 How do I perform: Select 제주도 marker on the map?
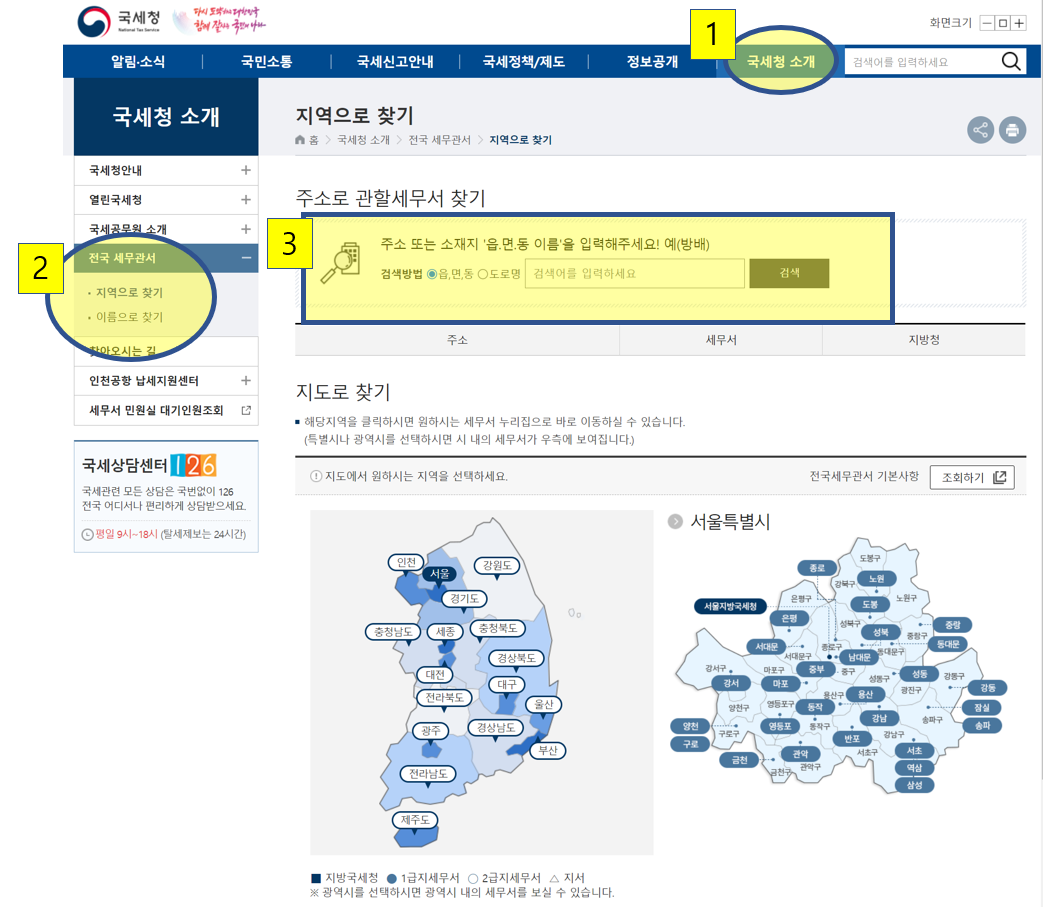415,820
